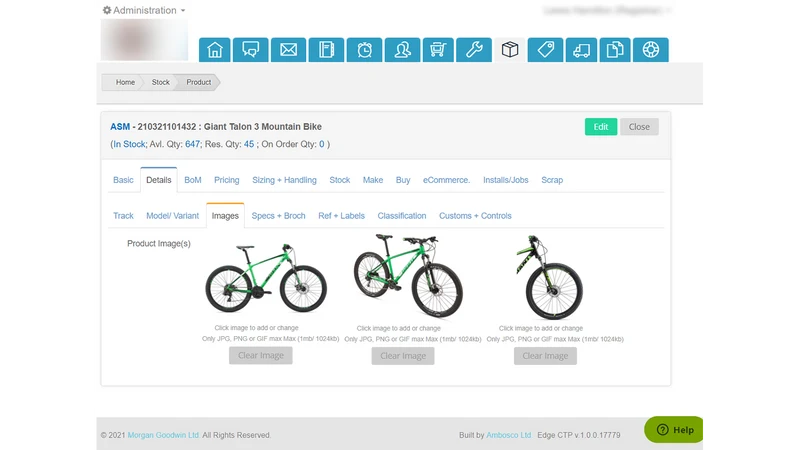The image size is (800, 450).
Task: Open the Home icon in the navigation bar
Action: pos(214,49)
